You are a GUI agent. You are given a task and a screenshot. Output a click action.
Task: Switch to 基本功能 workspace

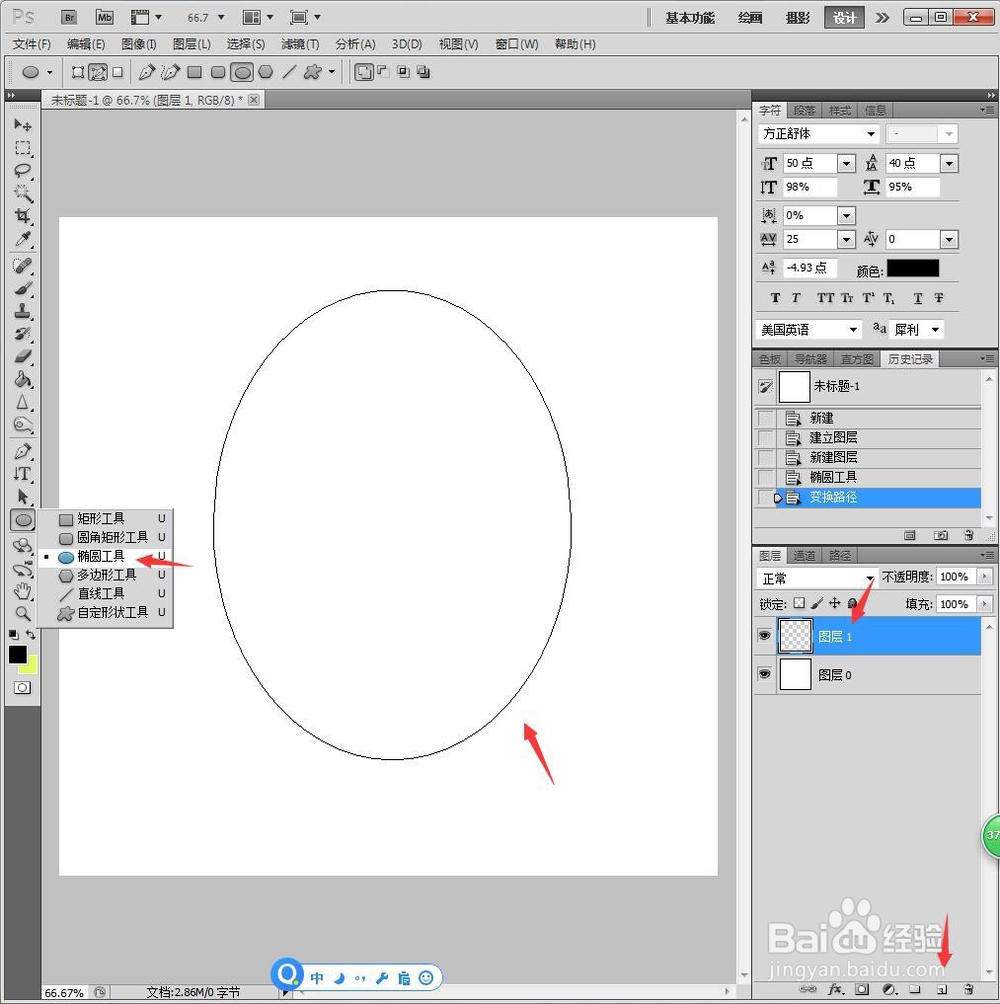(690, 18)
